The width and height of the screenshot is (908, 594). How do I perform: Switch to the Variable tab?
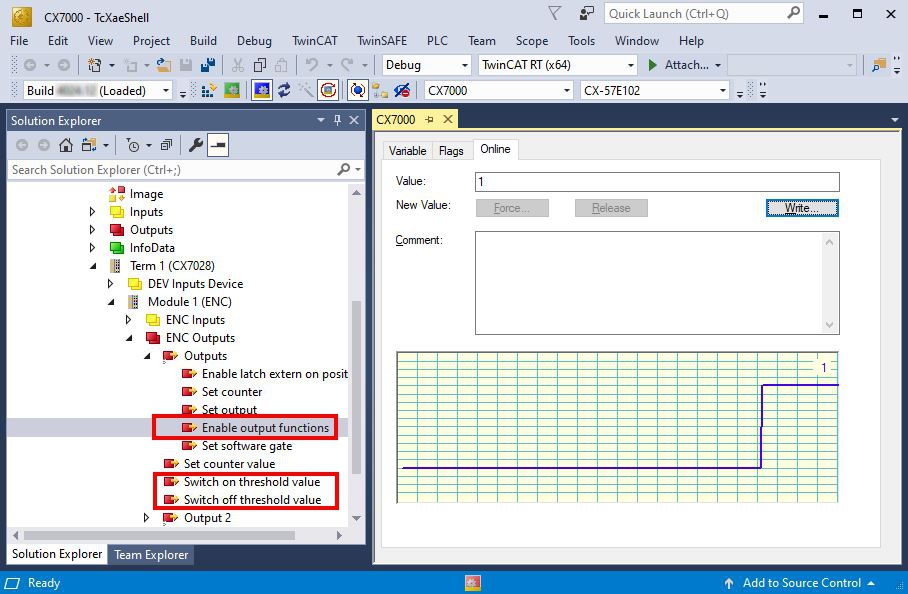point(408,151)
